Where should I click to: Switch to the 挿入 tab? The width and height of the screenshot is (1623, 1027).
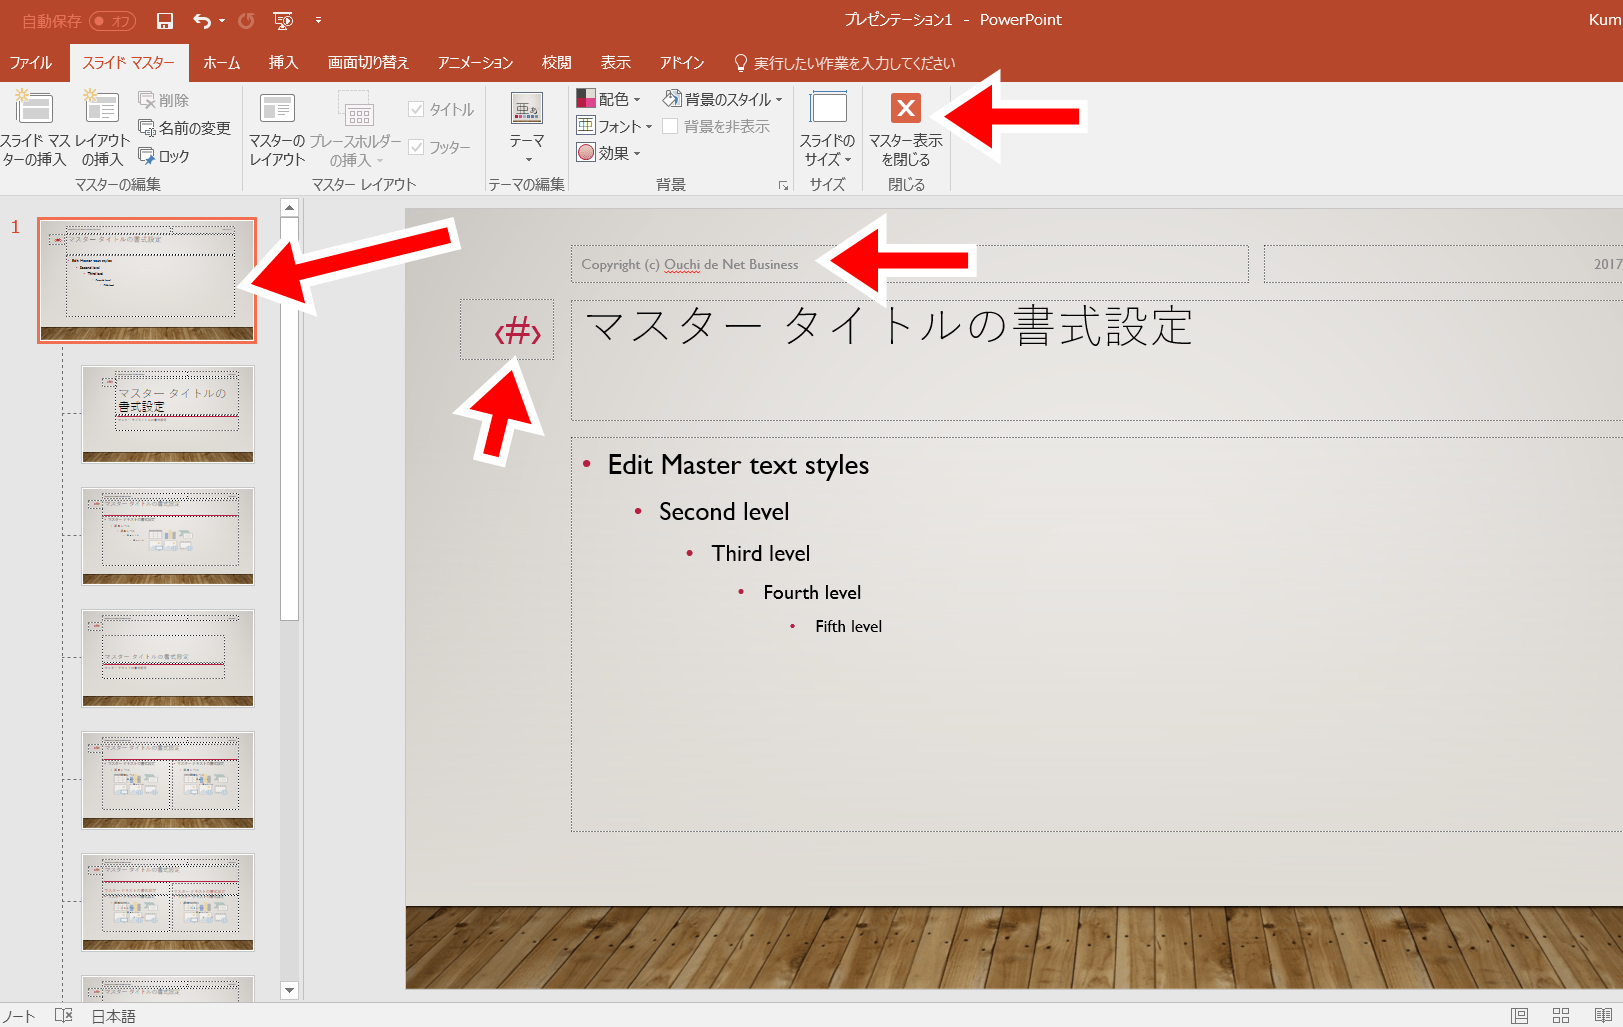(x=284, y=62)
